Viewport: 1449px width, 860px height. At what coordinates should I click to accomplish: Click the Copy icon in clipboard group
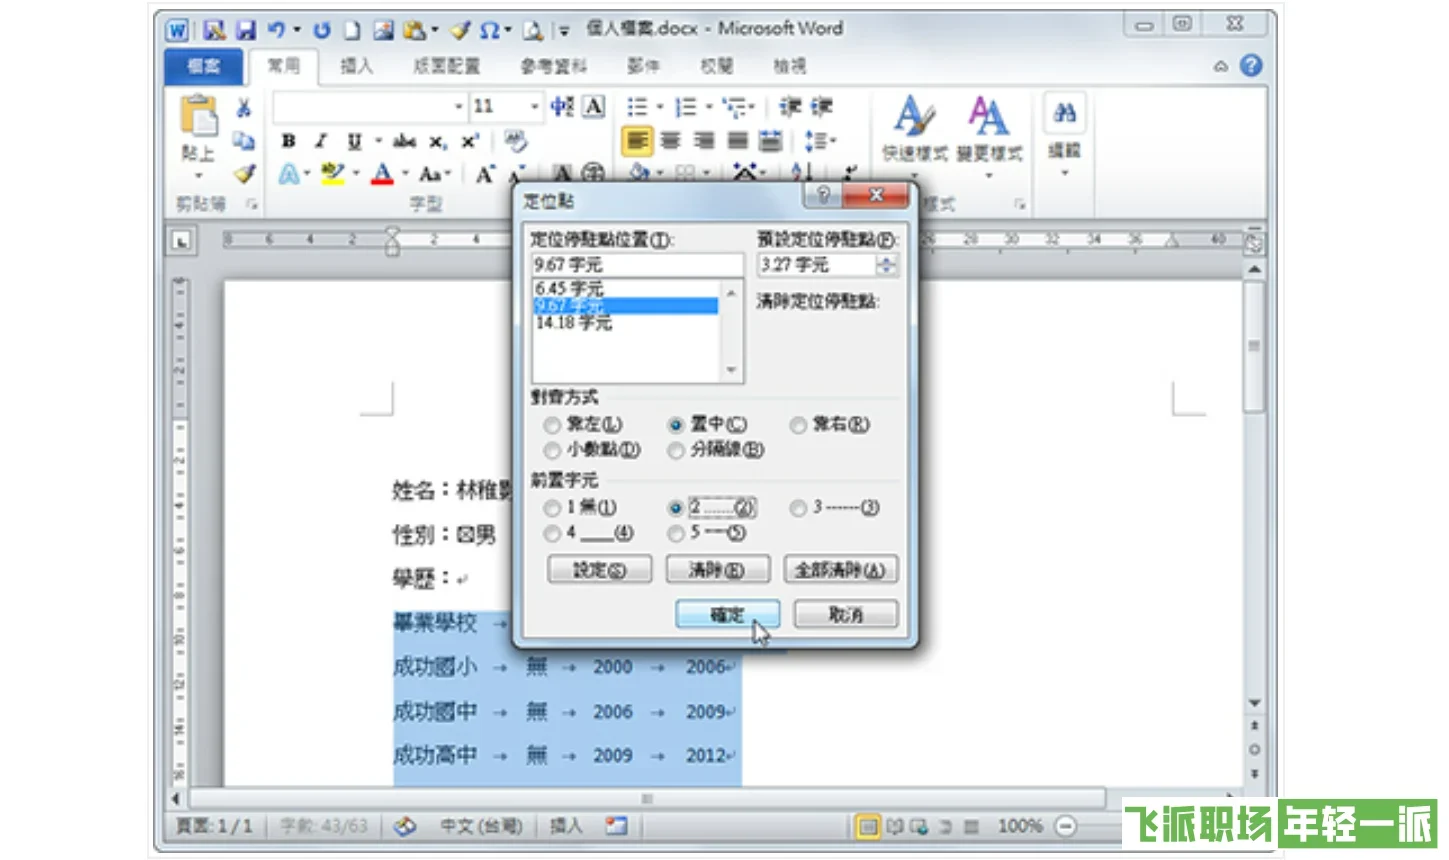(243, 141)
